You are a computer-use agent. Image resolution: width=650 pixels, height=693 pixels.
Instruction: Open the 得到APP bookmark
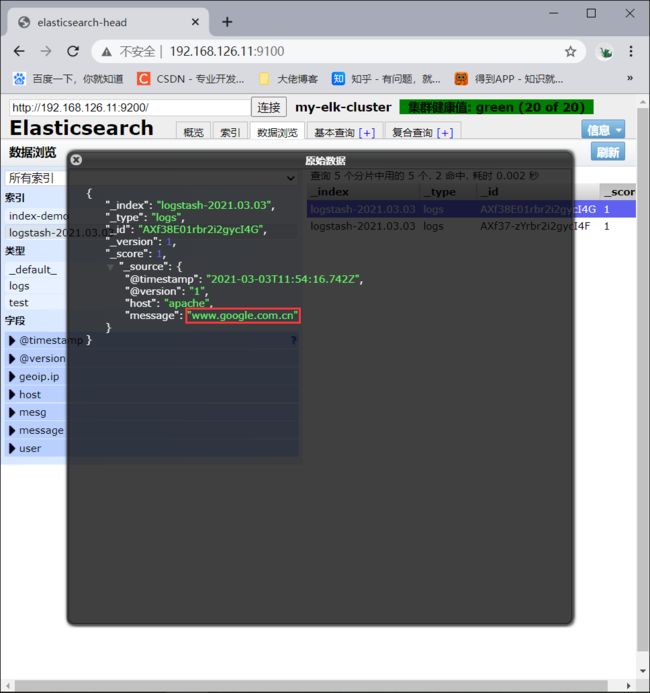click(x=509, y=79)
